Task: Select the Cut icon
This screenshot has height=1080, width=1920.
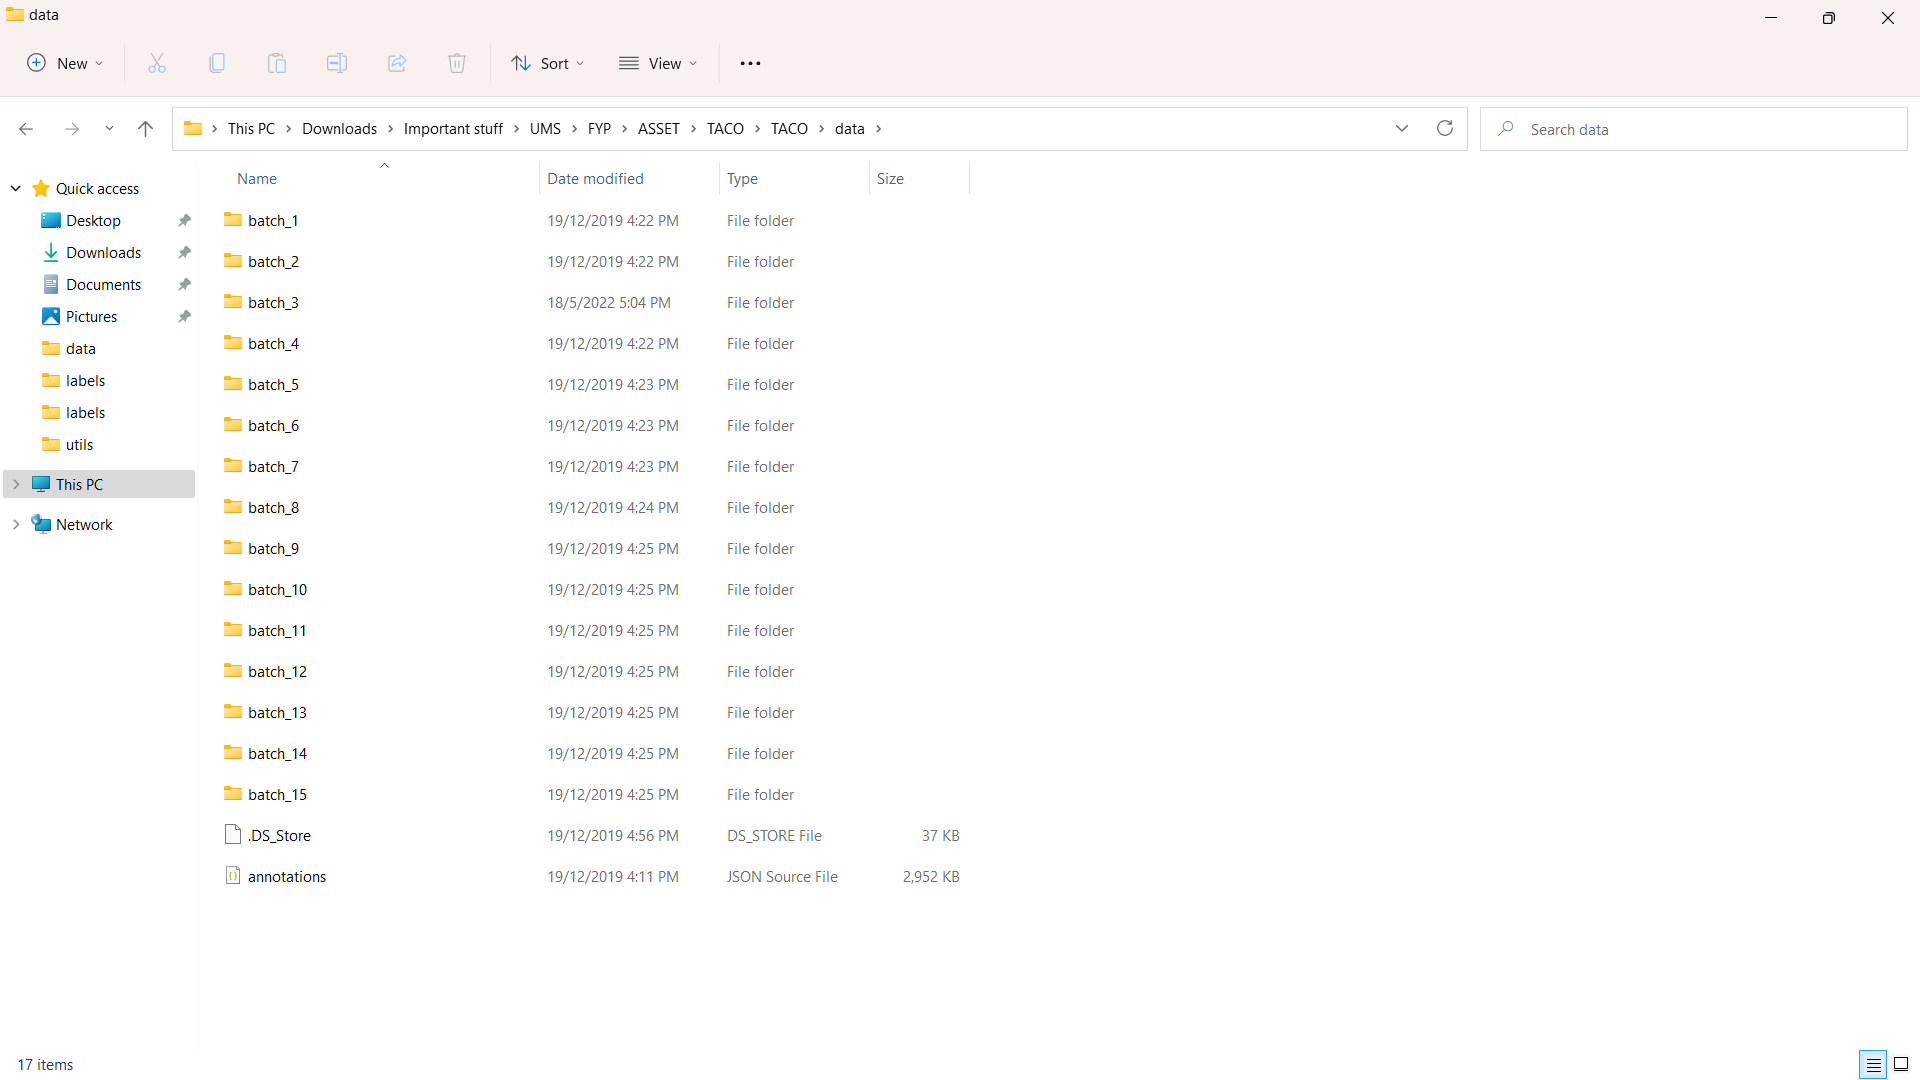Action: point(157,62)
